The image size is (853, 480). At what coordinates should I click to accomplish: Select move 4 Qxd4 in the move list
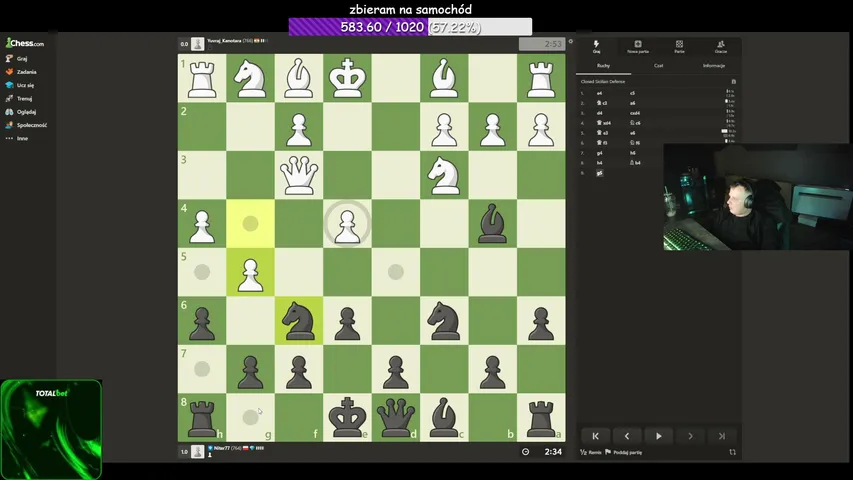point(604,123)
